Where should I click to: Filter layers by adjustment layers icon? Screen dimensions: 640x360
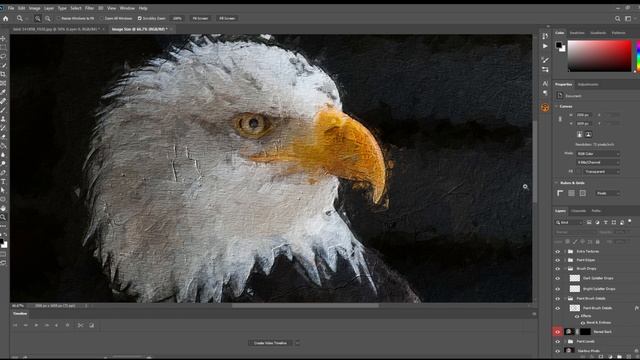pyautogui.click(x=597, y=222)
